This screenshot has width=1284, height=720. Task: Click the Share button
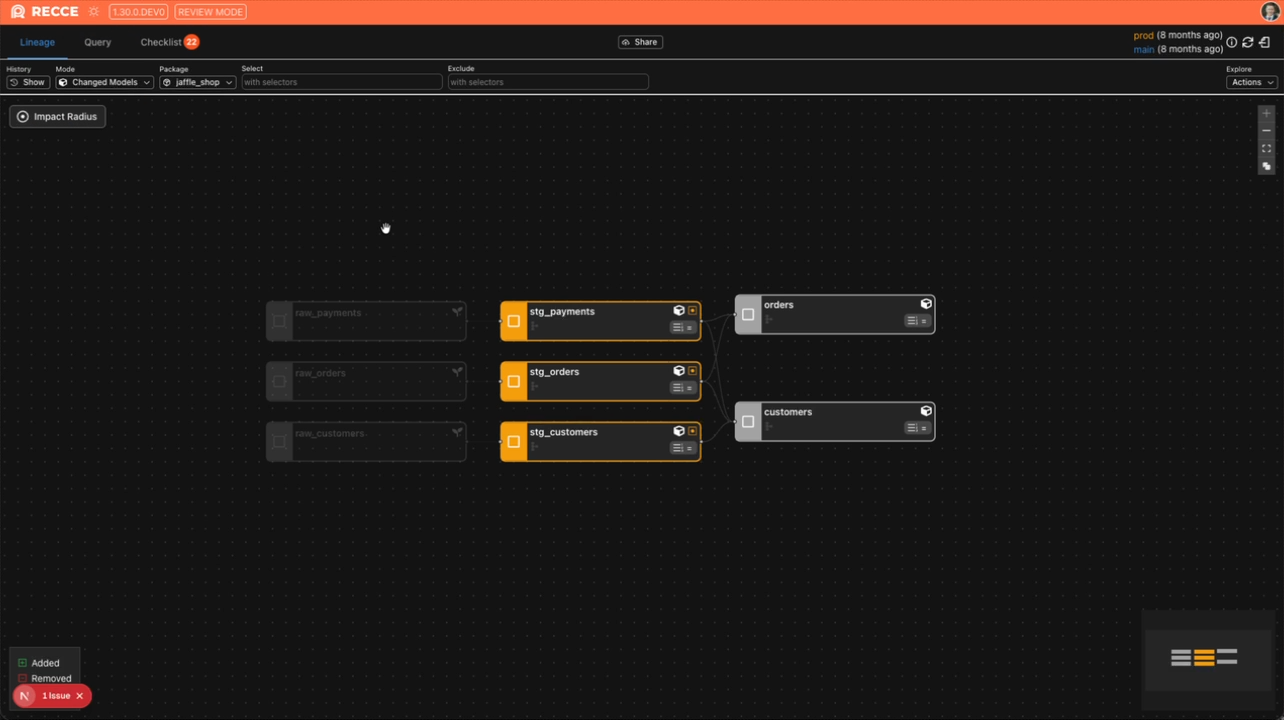point(640,41)
